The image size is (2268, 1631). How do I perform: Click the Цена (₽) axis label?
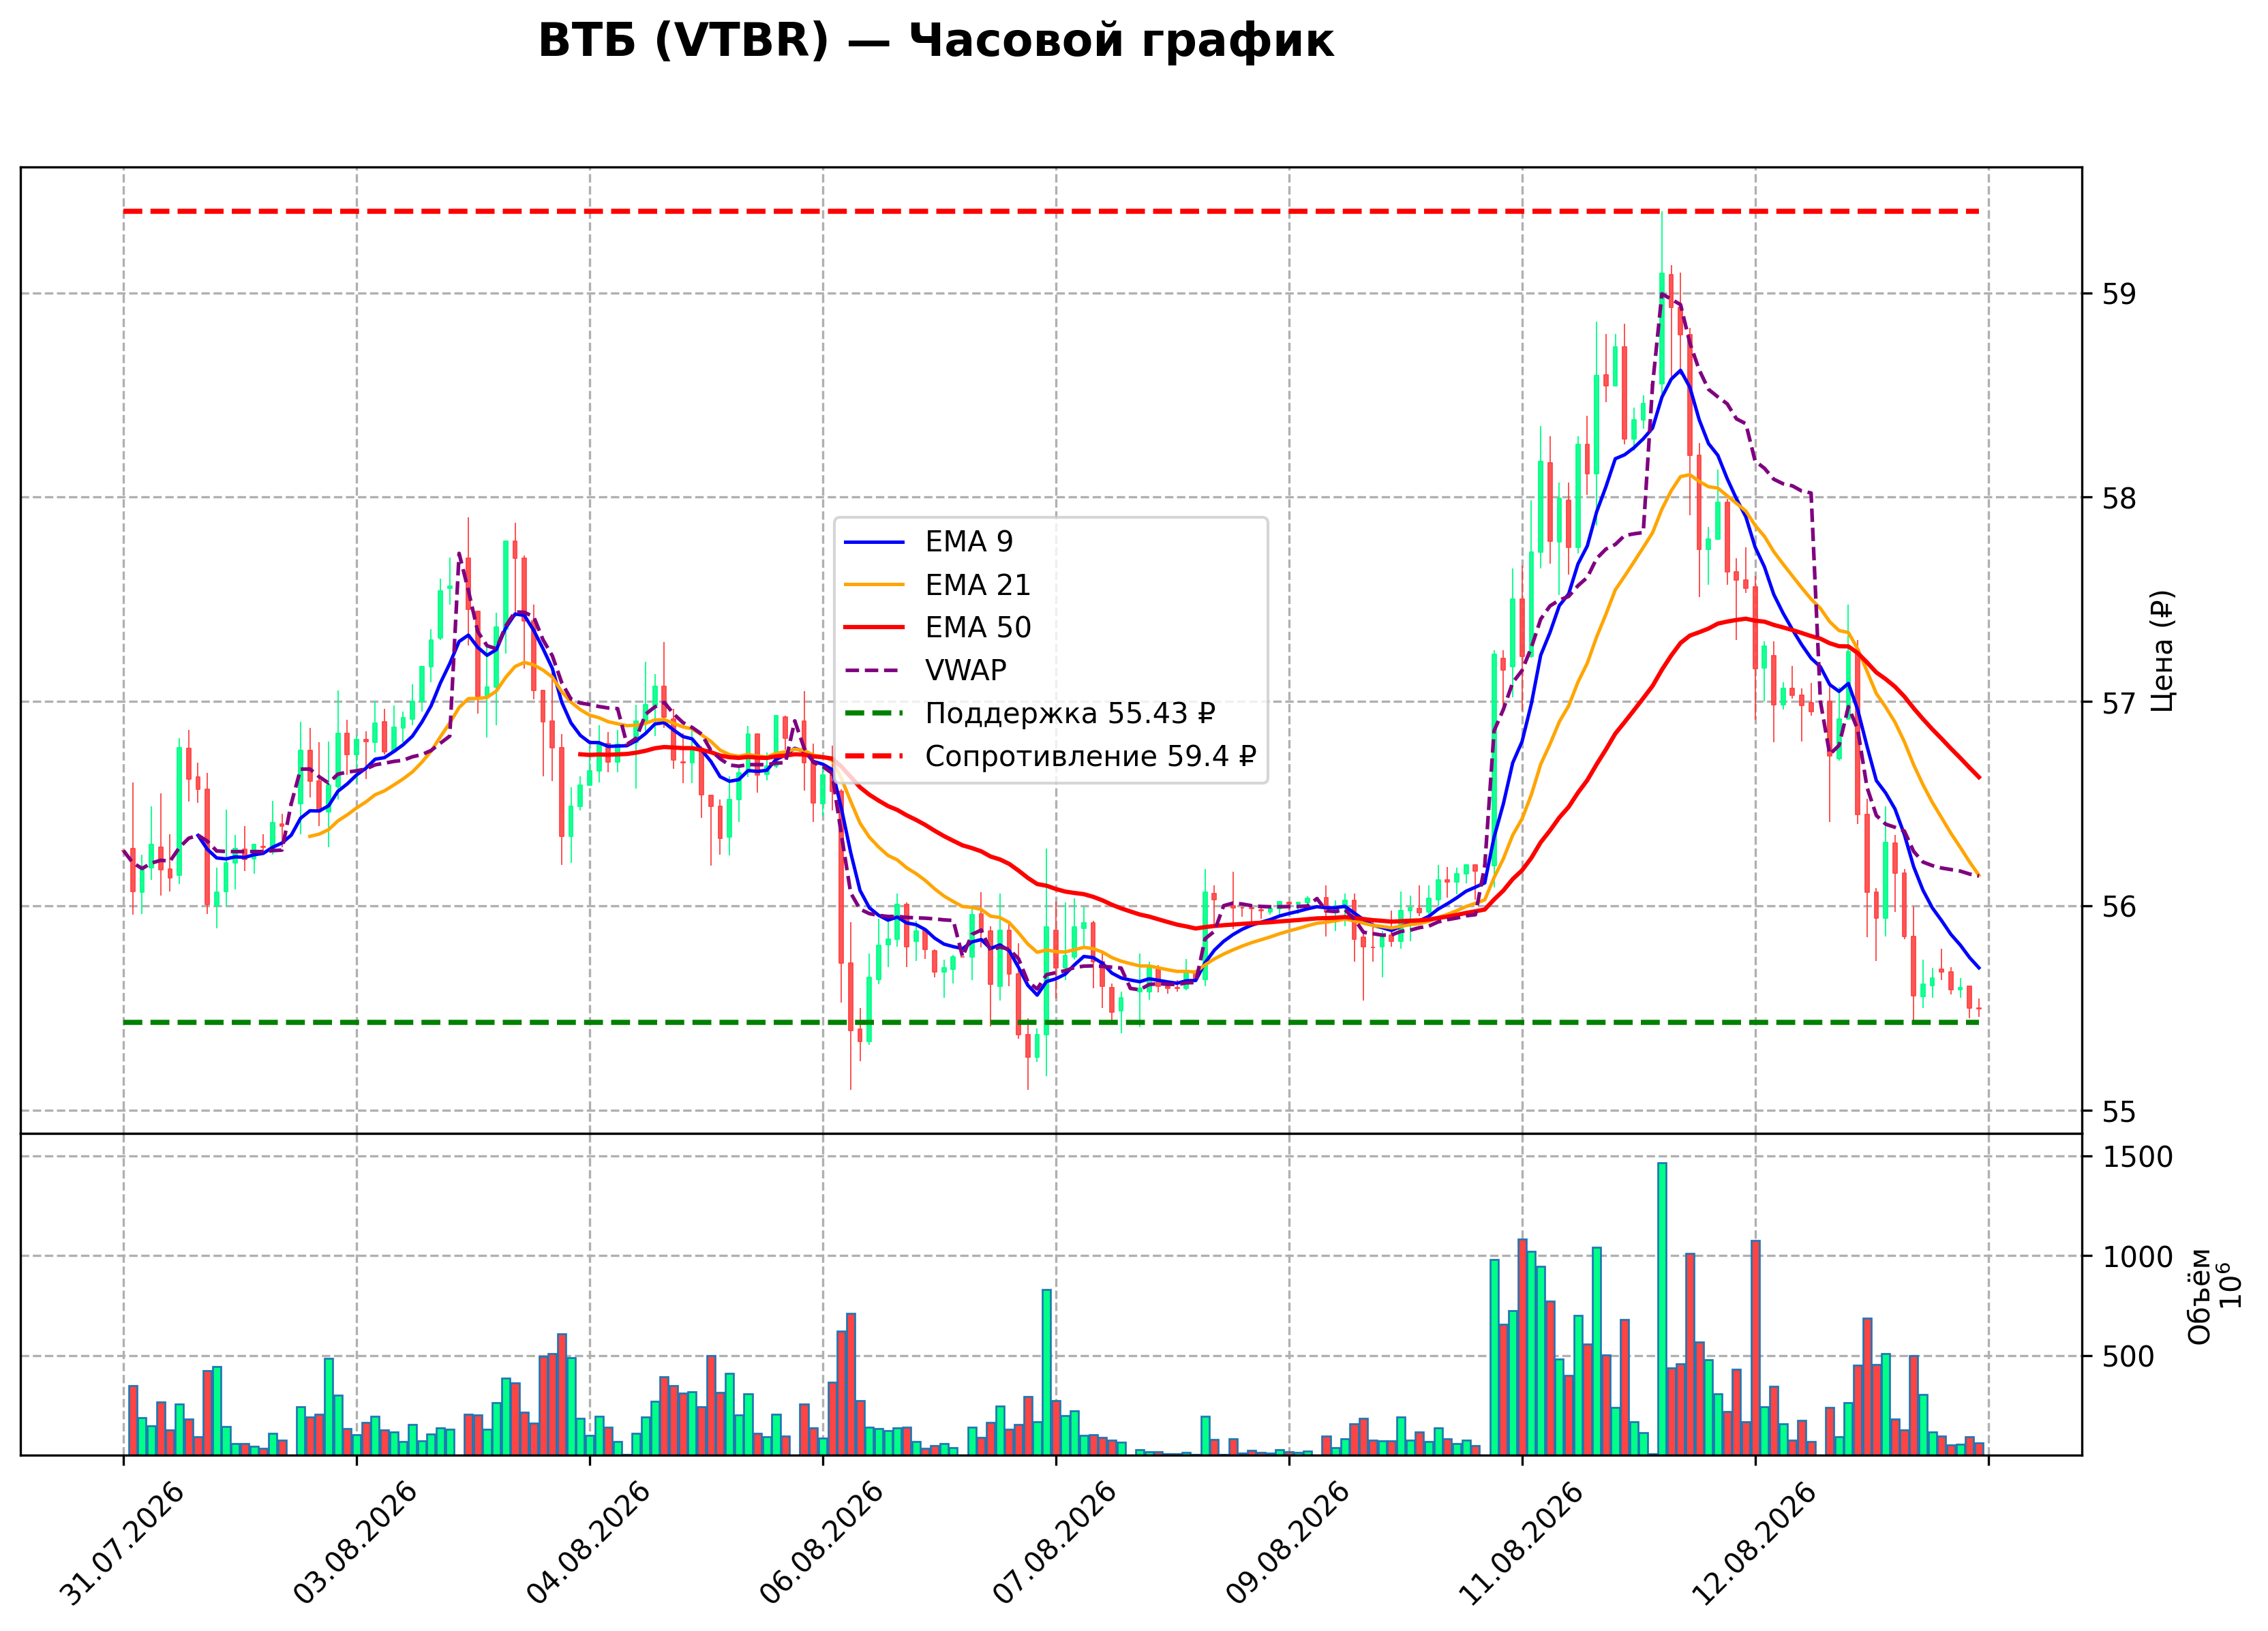[2163, 651]
